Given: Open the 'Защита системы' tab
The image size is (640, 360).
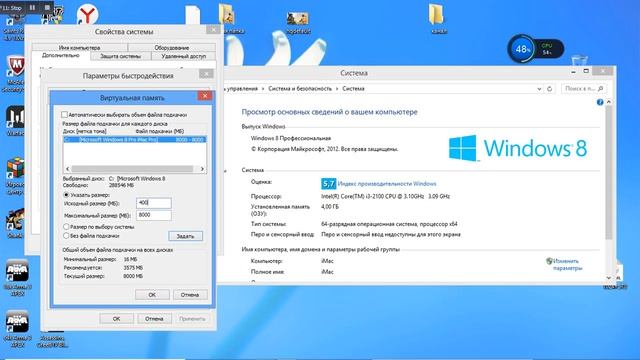Looking at the screenshot, I should [x=120, y=56].
